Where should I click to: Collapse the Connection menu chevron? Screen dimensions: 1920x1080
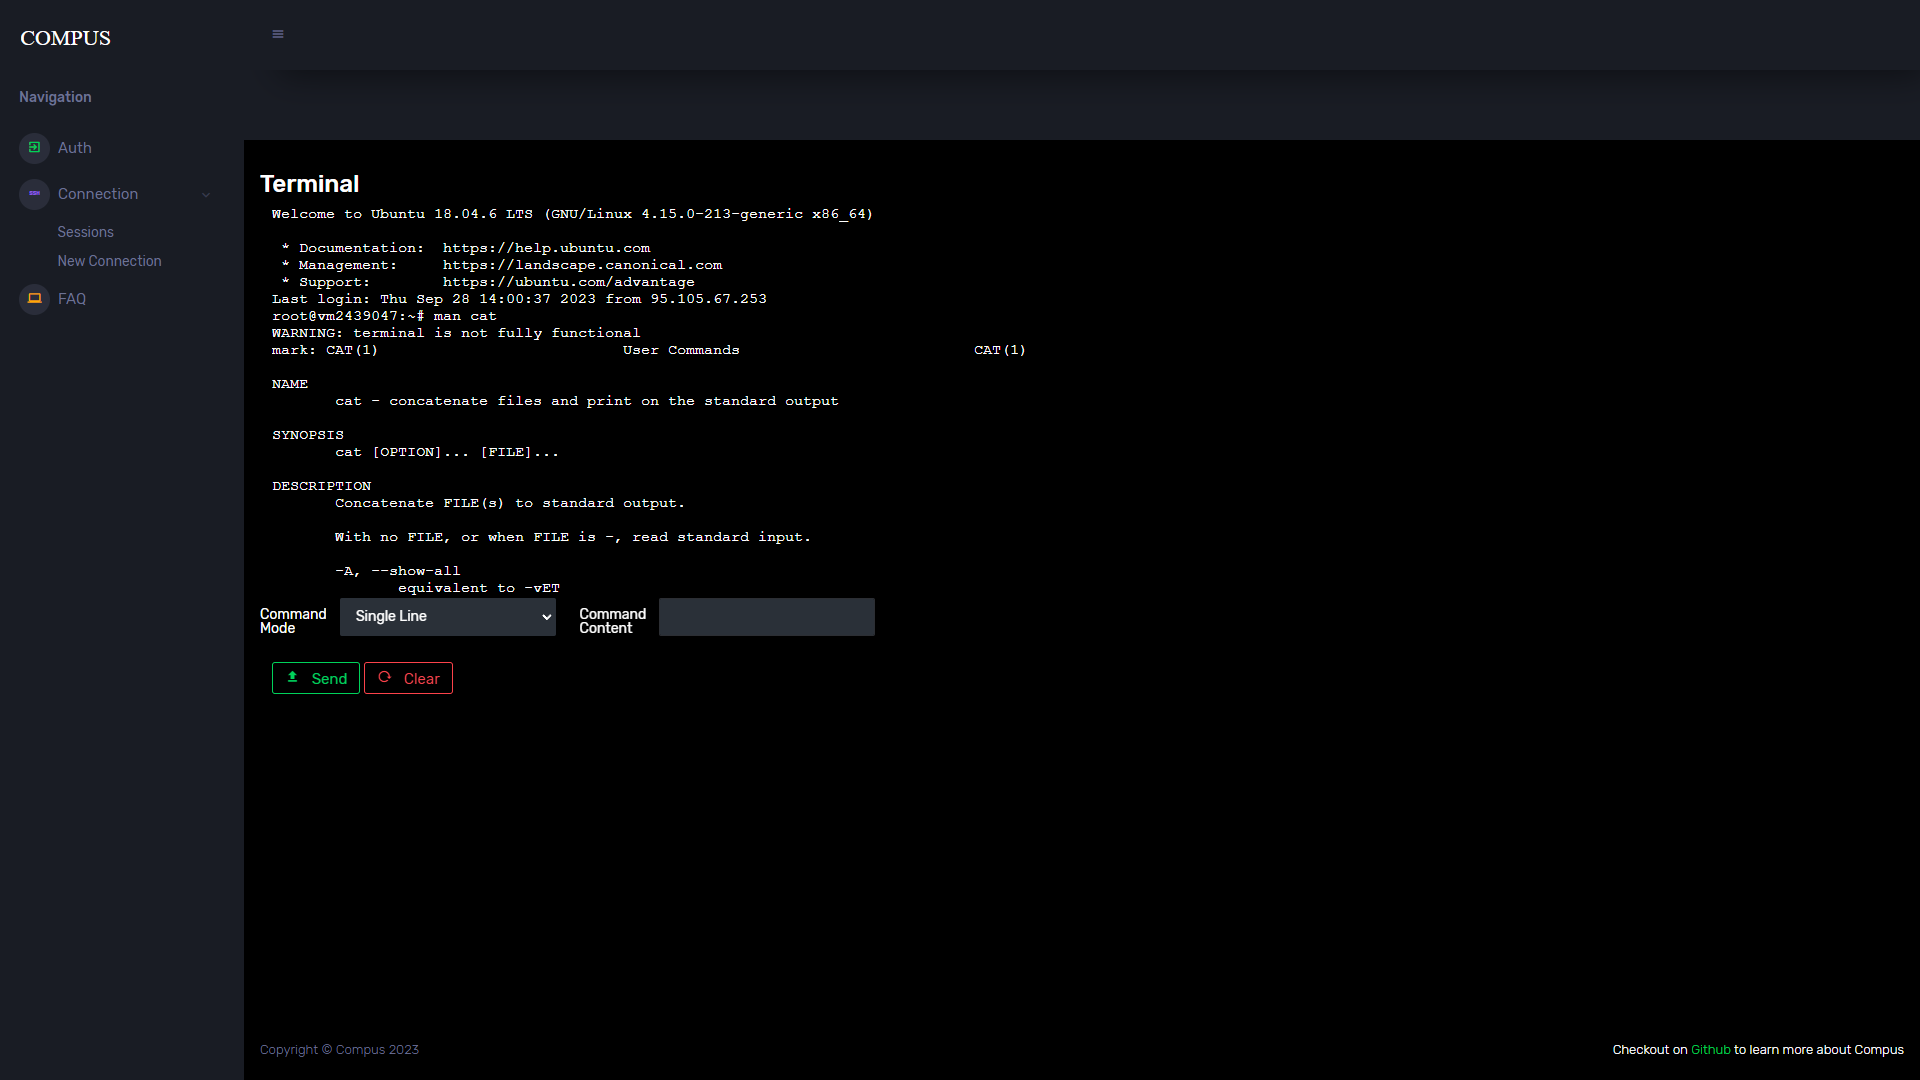pos(206,195)
